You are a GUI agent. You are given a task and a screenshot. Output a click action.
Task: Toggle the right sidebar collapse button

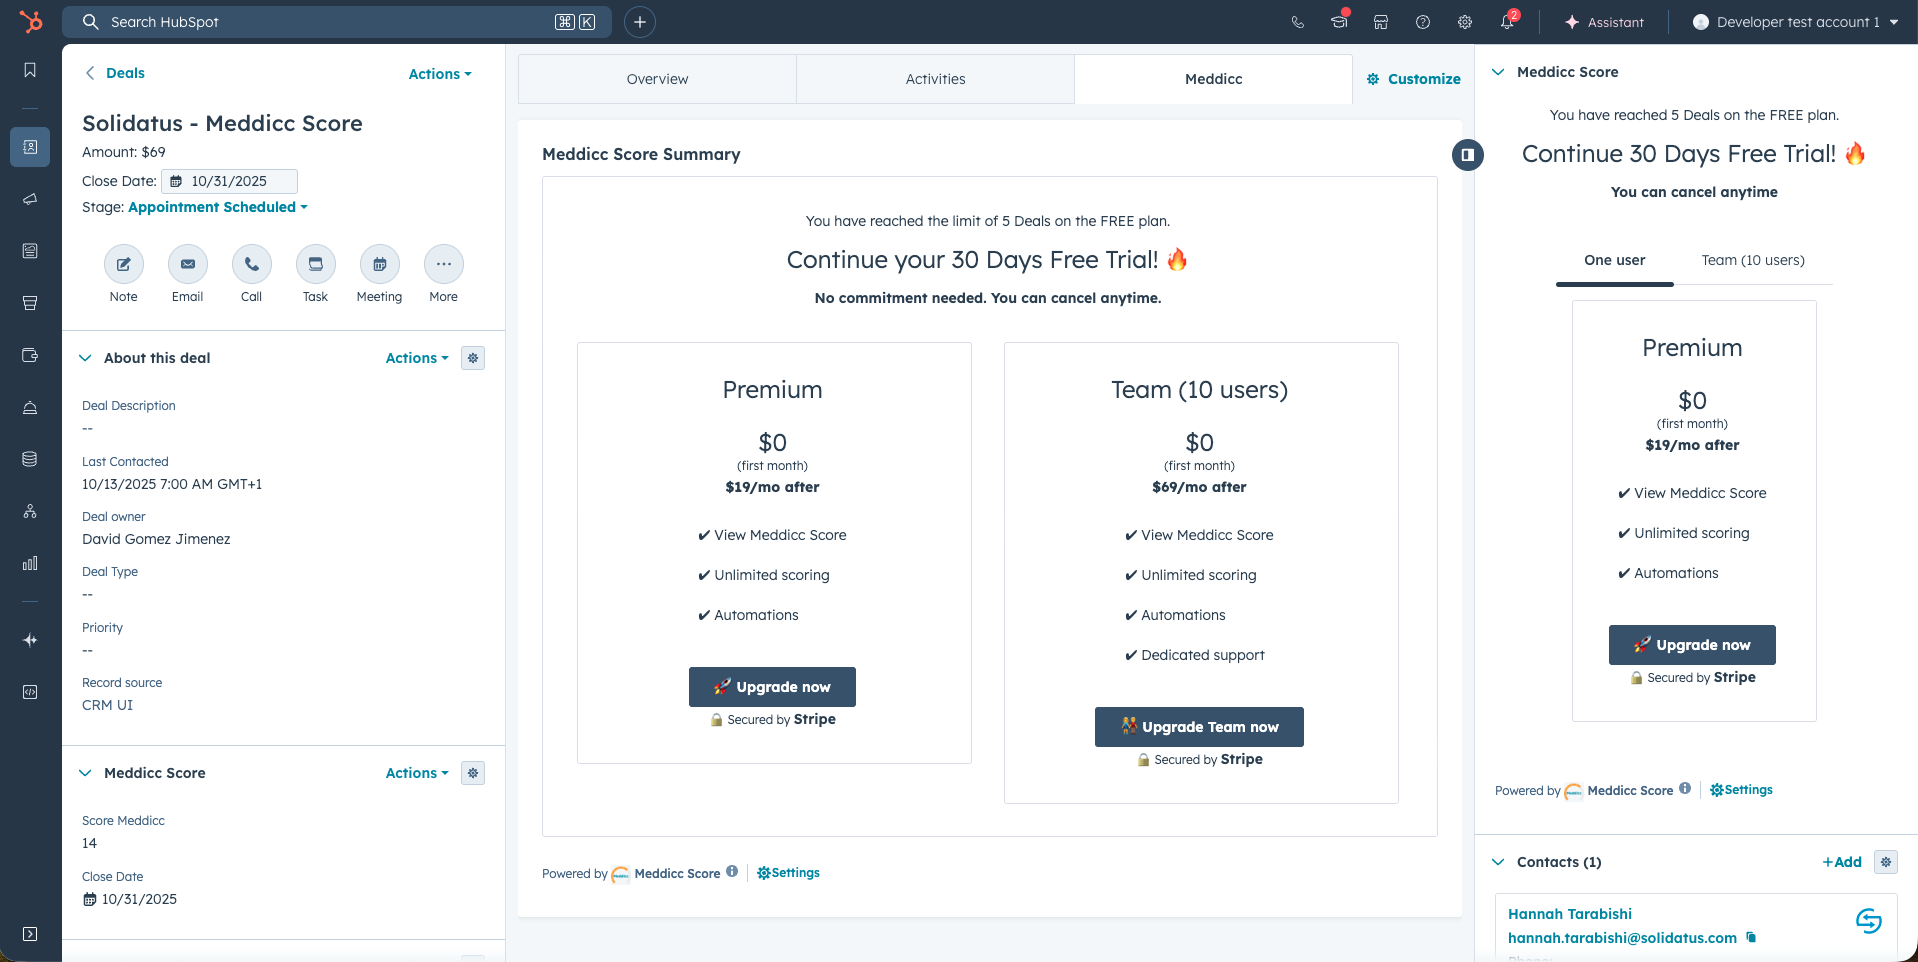[1467, 155]
